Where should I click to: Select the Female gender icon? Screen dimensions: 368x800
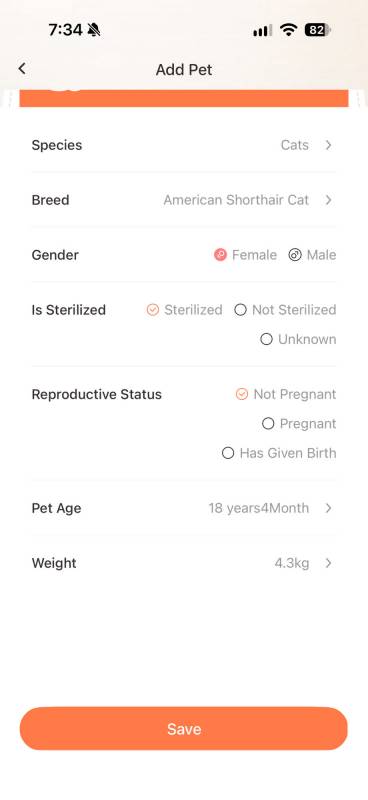(x=220, y=255)
